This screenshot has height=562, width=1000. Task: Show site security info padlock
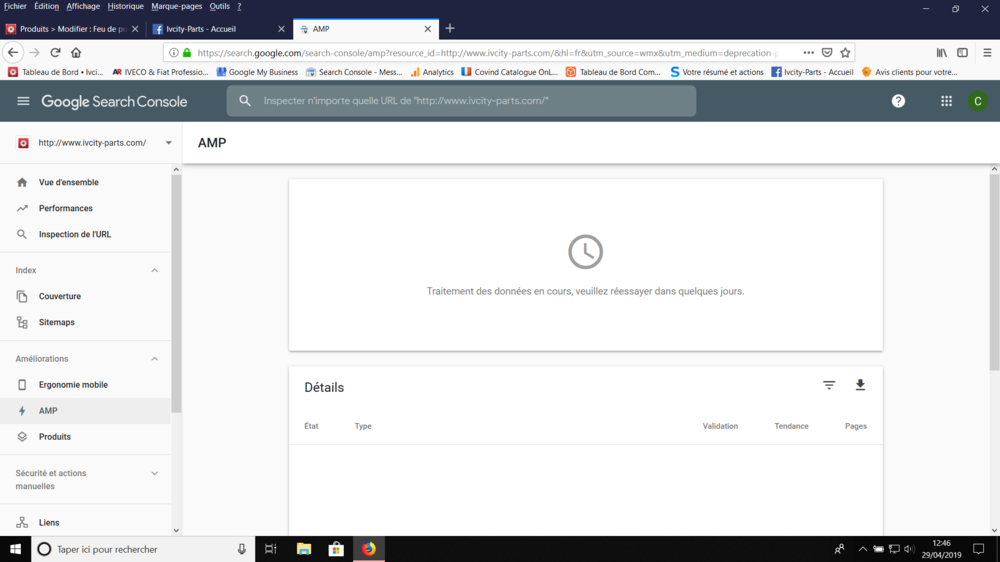[x=187, y=52]
